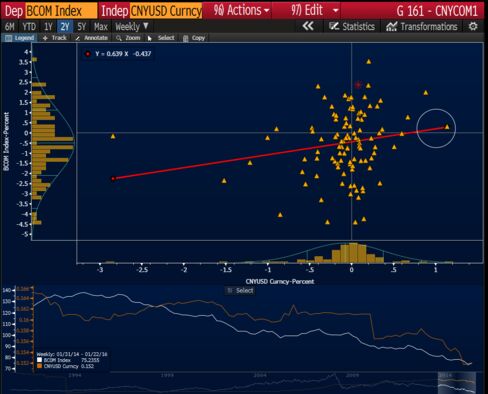Select the 5Y time range tab

pos(81,27)
